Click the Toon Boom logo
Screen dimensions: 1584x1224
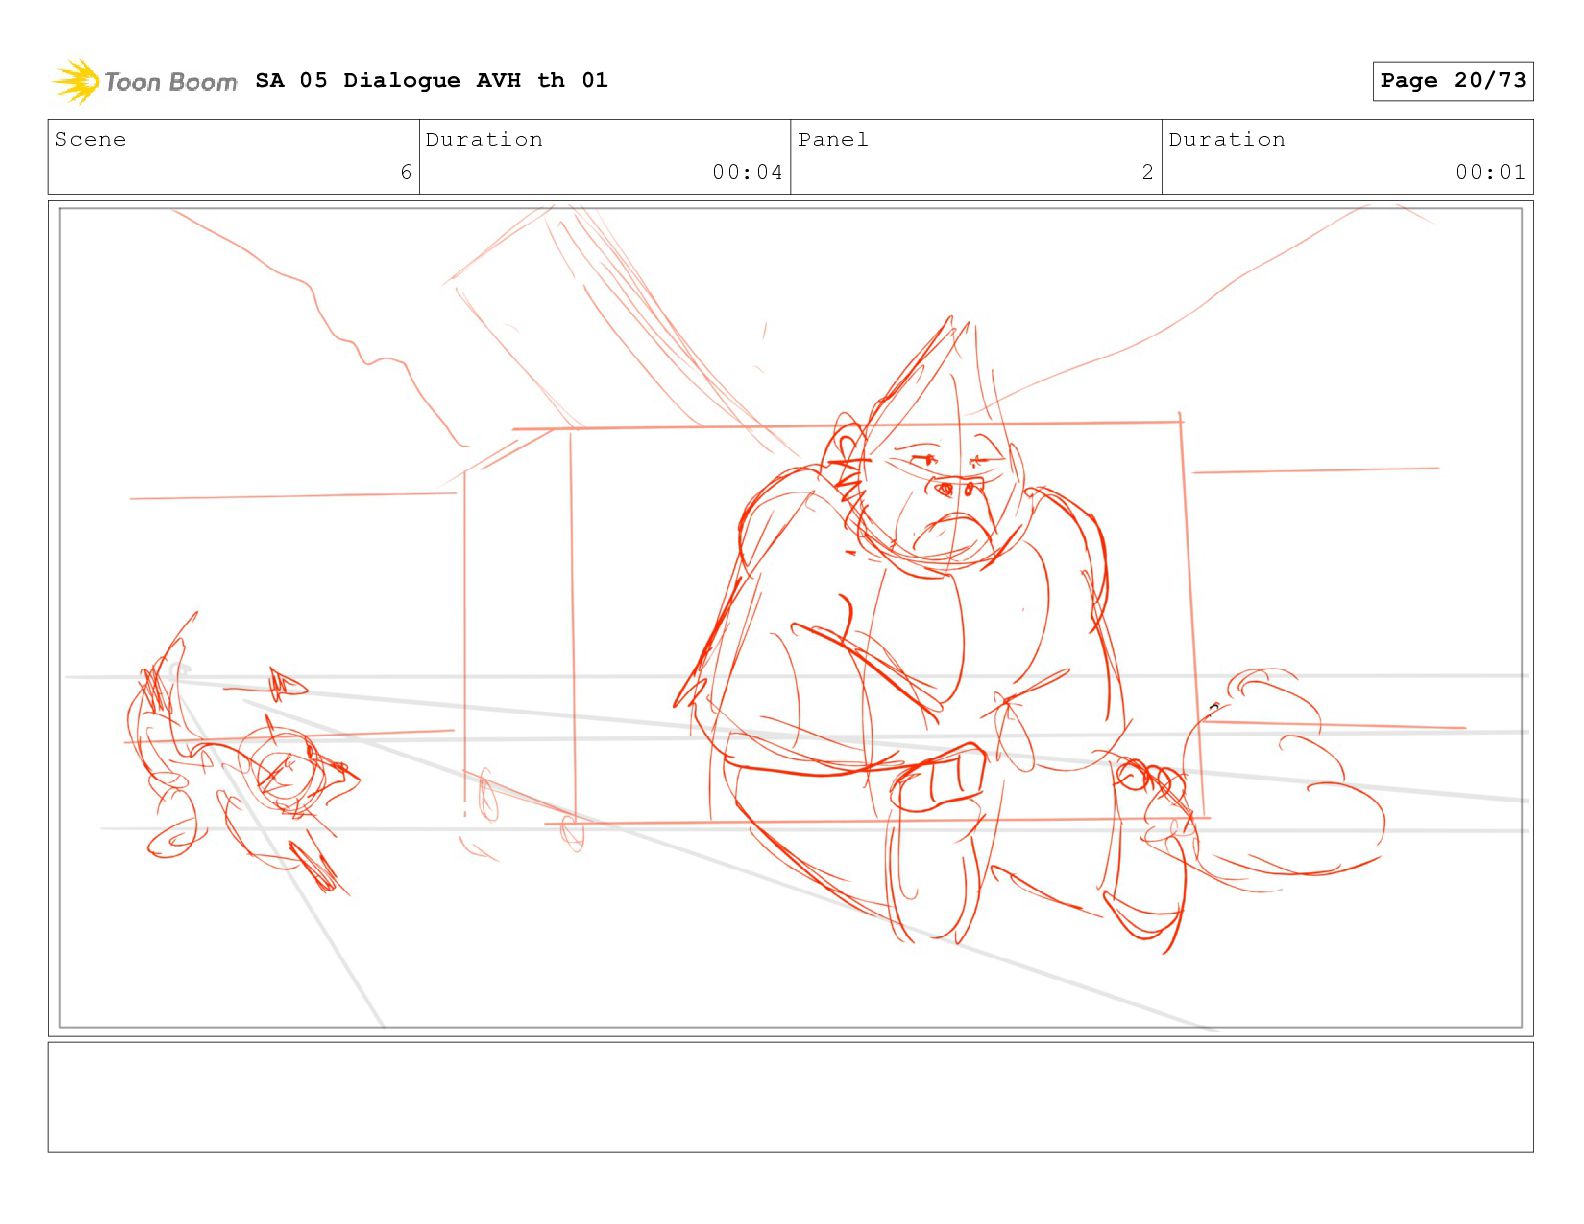tap(145, 81)
